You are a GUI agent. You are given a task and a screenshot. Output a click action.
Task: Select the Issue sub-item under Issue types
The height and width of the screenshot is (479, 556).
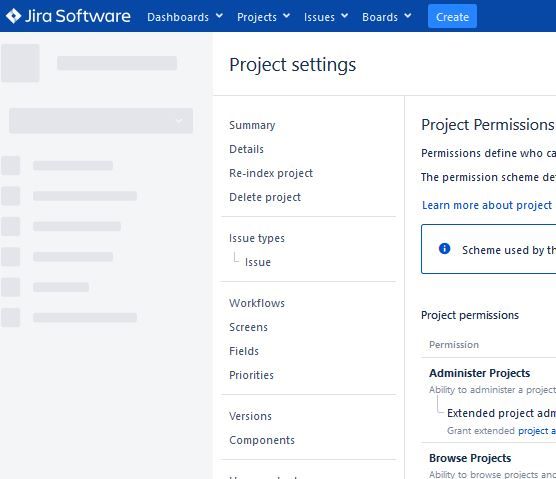tap(258, 262)
